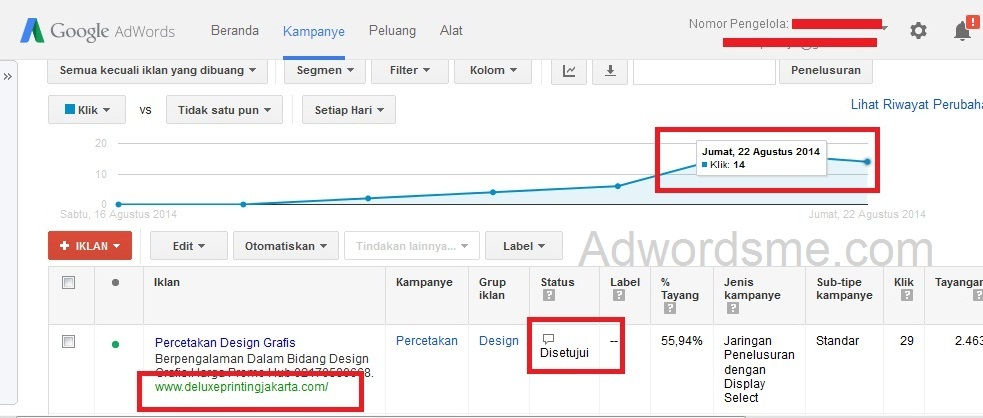This screenshot has height=418, width=983.
Task: Open the Klik metric dropdown
Action: (x=87, y=110)
